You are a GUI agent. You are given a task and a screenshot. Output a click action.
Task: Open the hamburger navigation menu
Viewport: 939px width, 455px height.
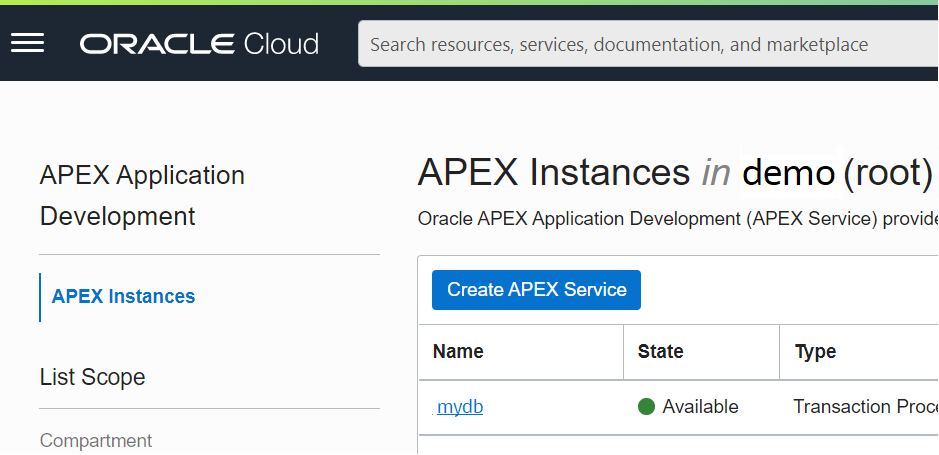pyautogui.click(x=27, y=43)
